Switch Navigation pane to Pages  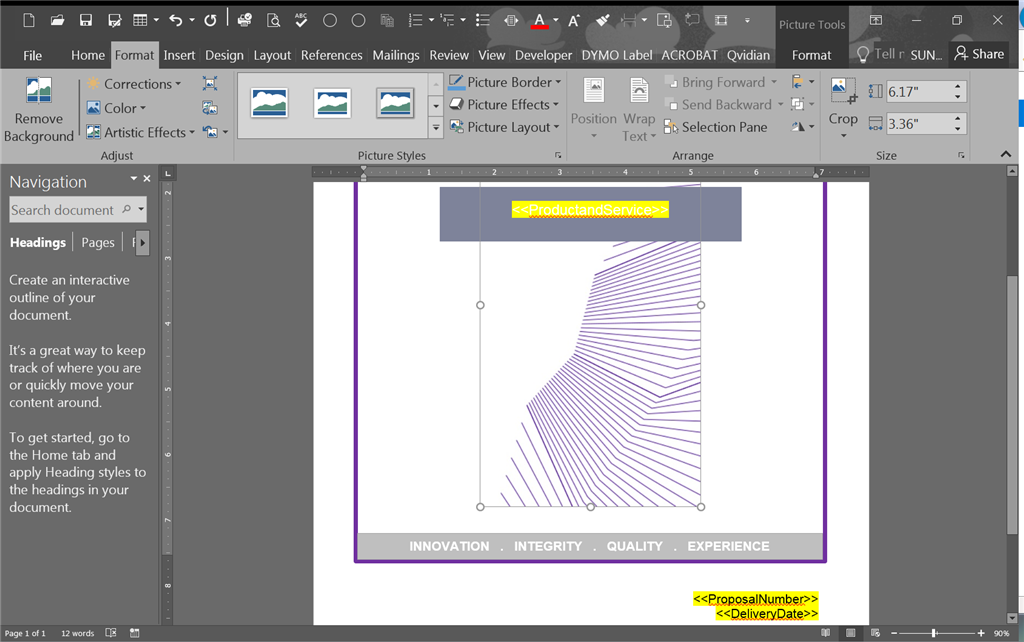coord(98,242)
